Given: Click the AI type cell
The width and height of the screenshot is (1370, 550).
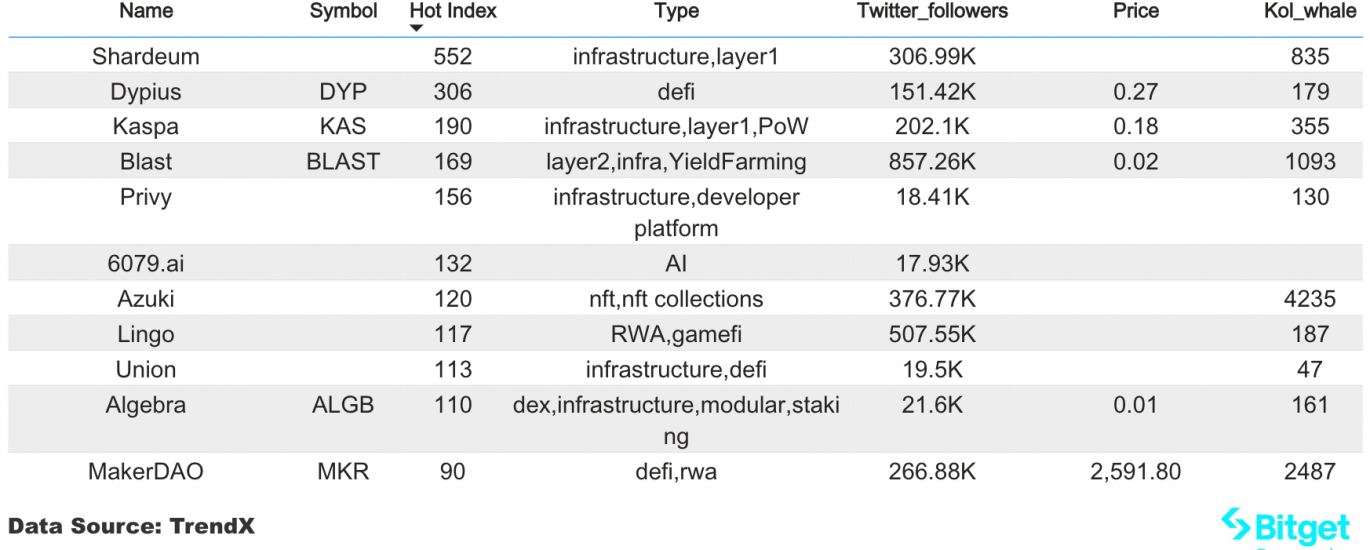Looking at the screenshot, I should pos(676,264).
